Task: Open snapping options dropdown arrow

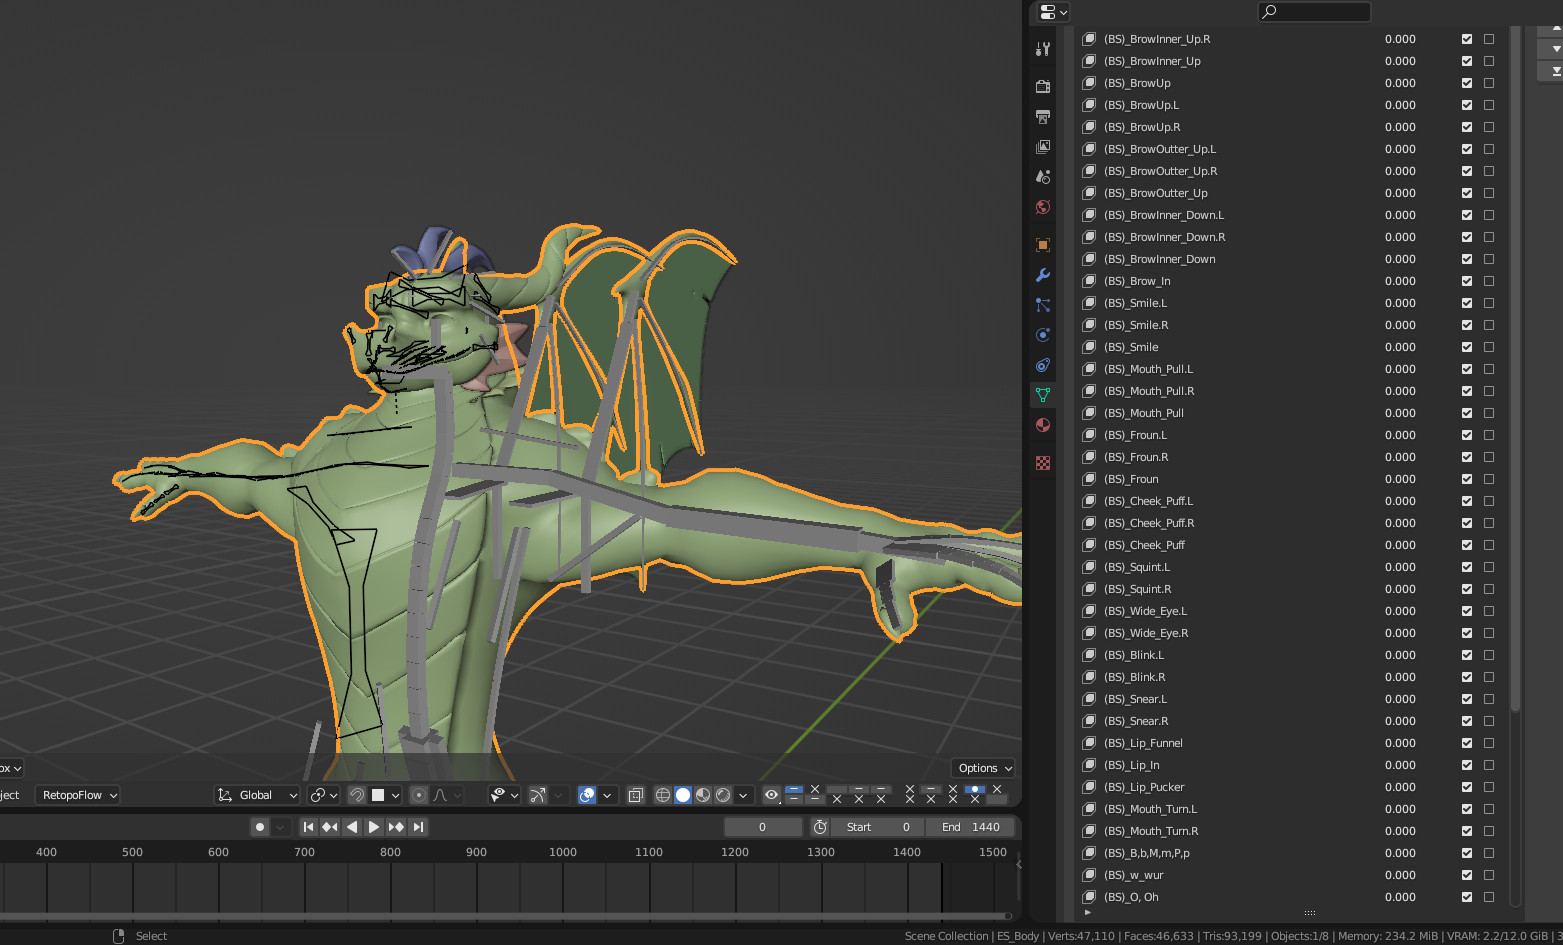Action: click(x=395, y=795)
